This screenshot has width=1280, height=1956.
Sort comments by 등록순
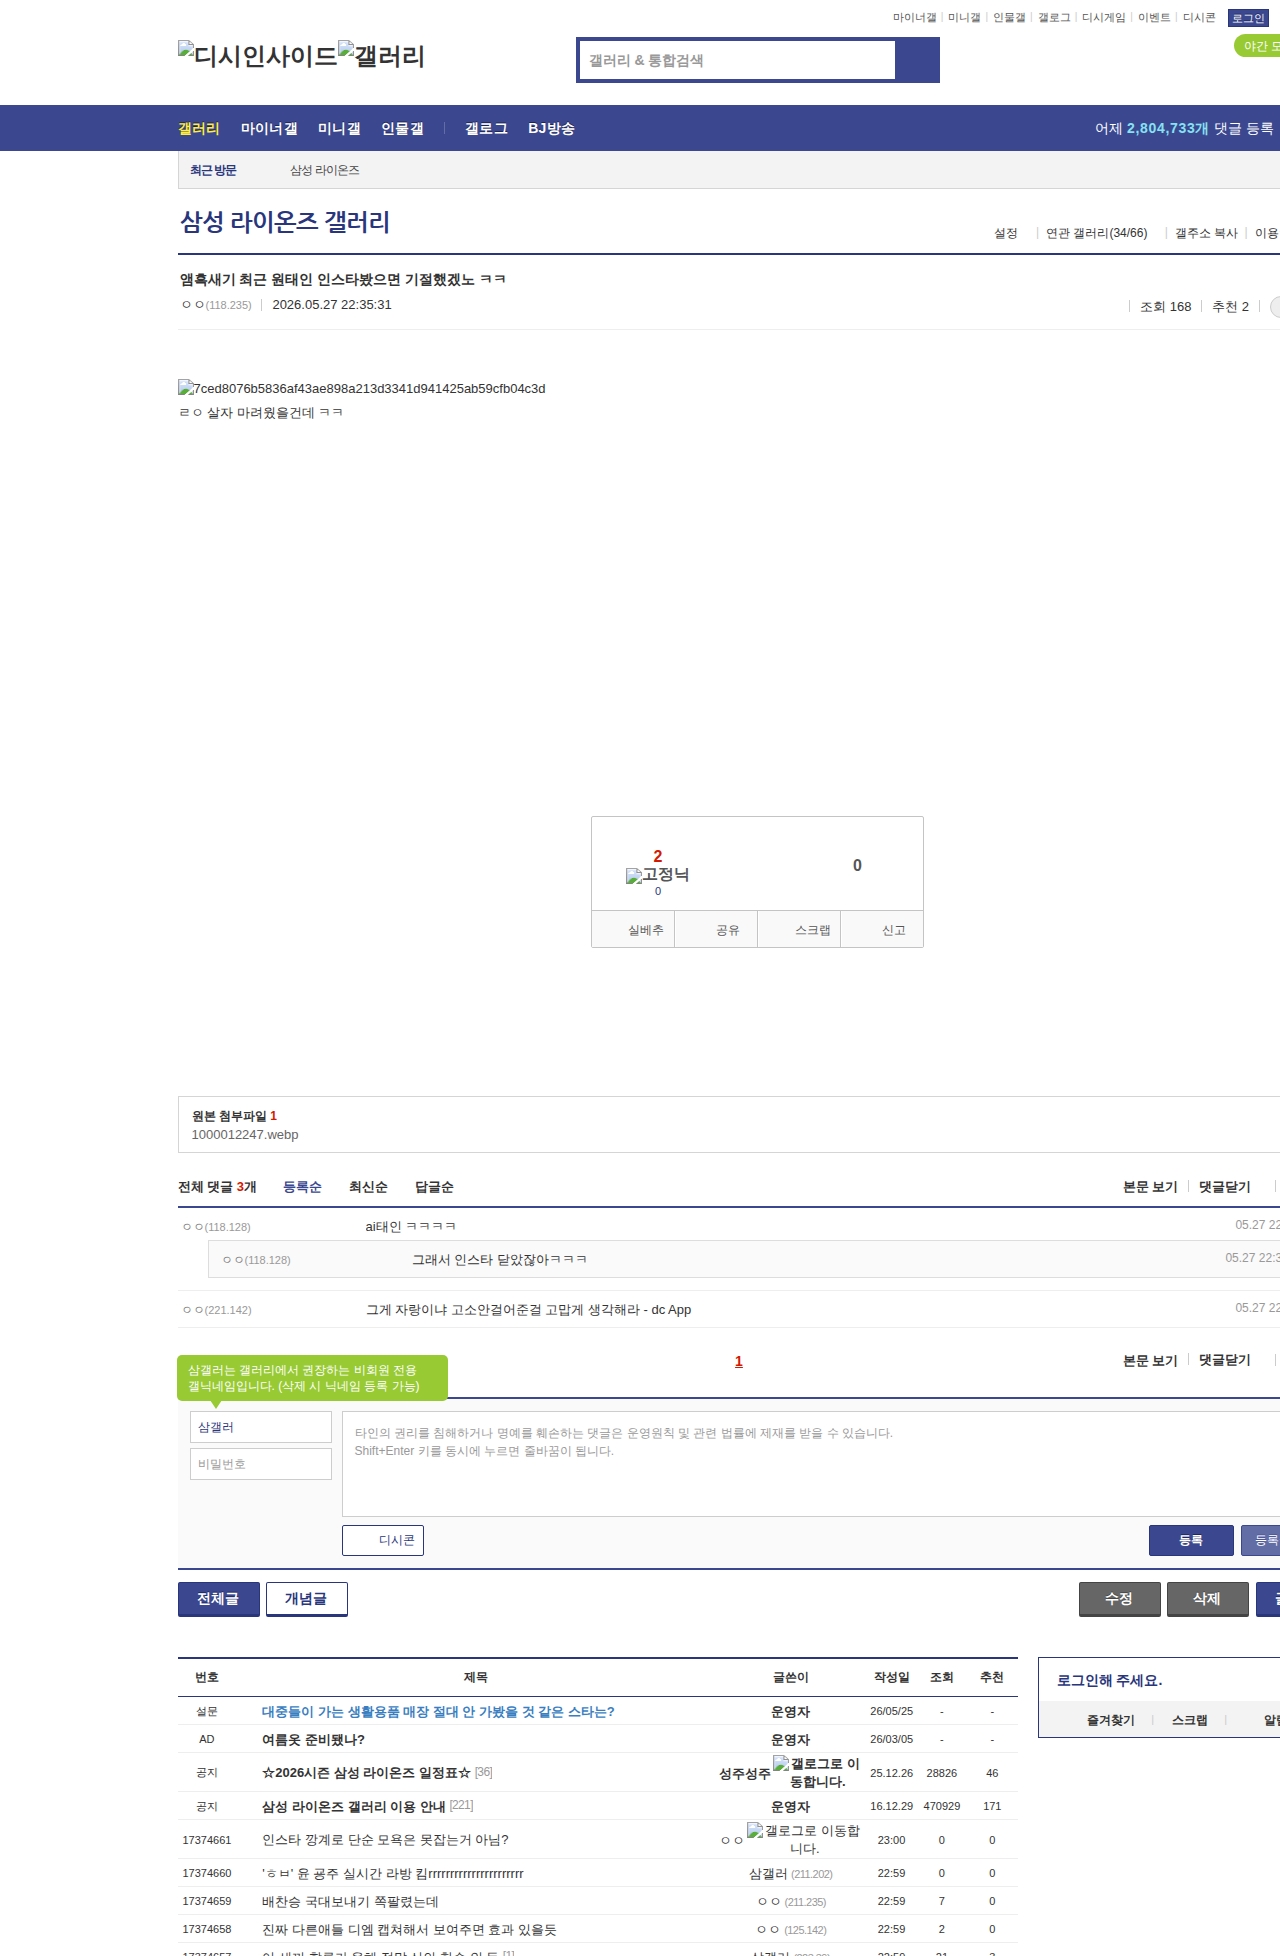(x=302, y=1187)
